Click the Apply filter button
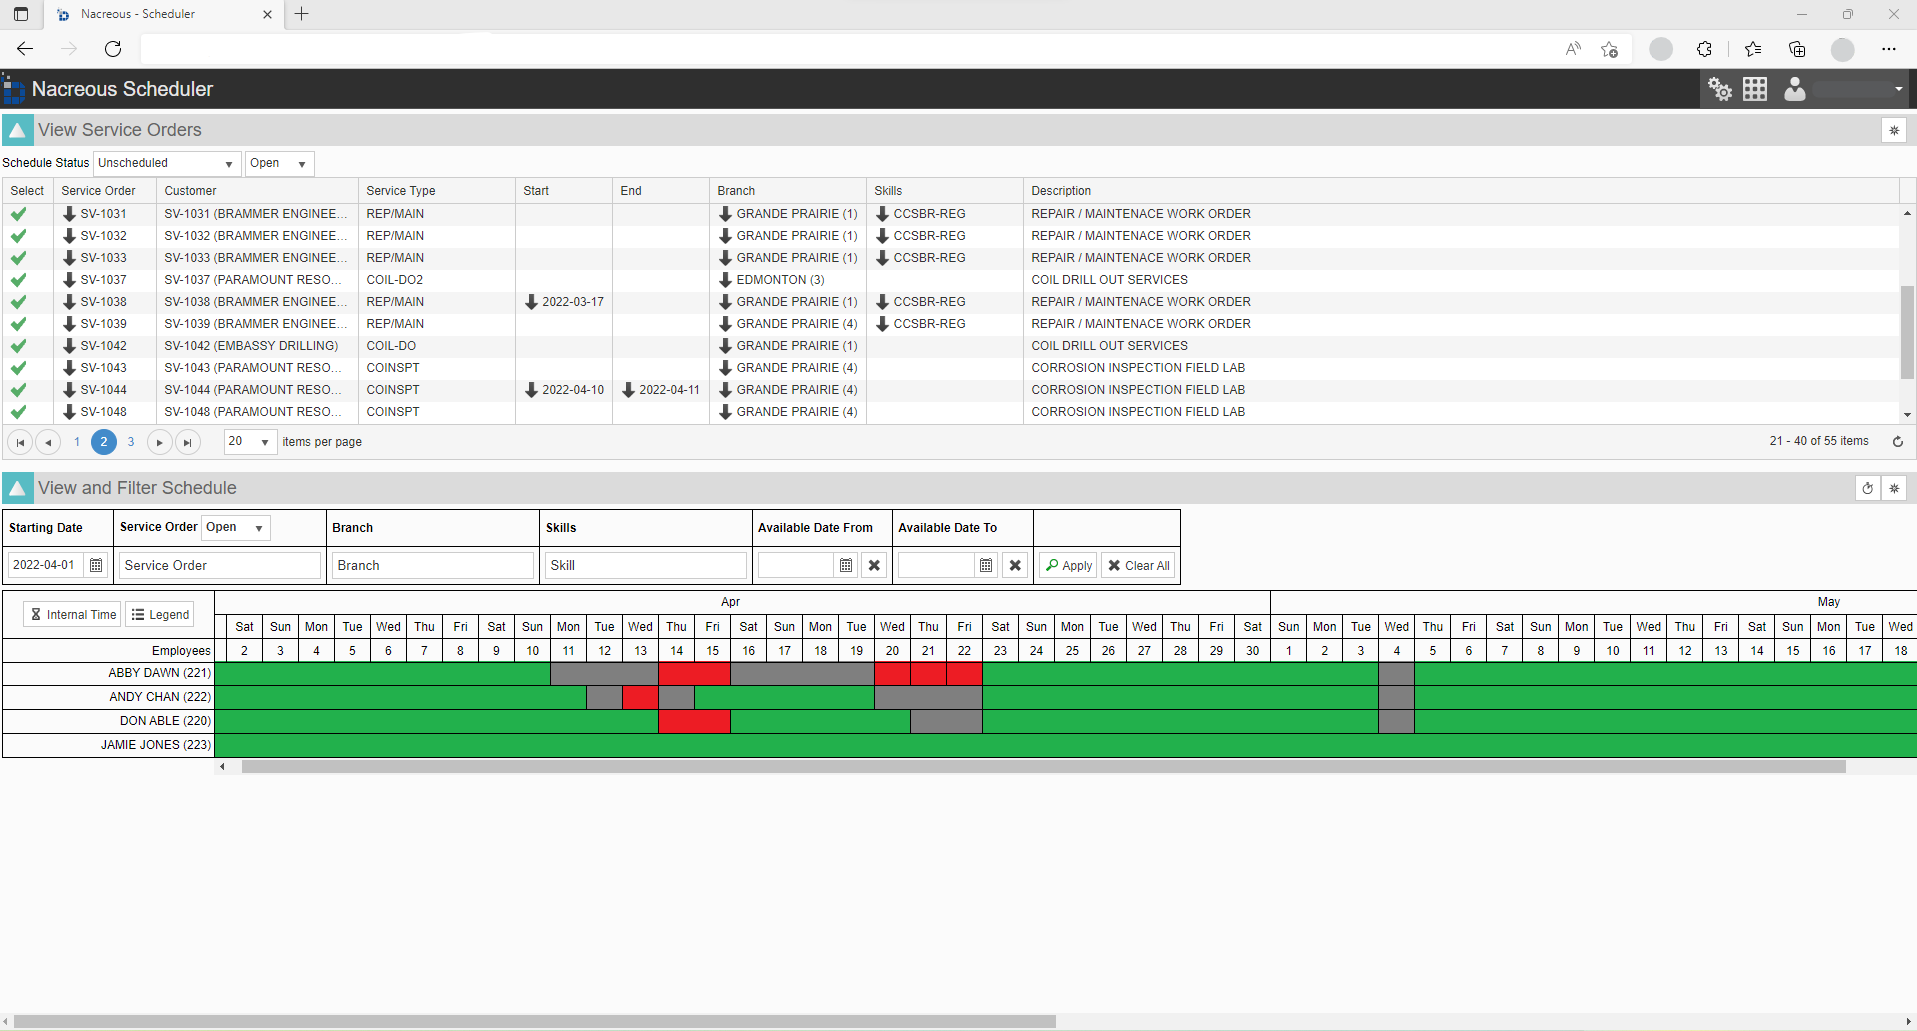Viewport: 1917px width, 1031px height. coord(1067,565)
